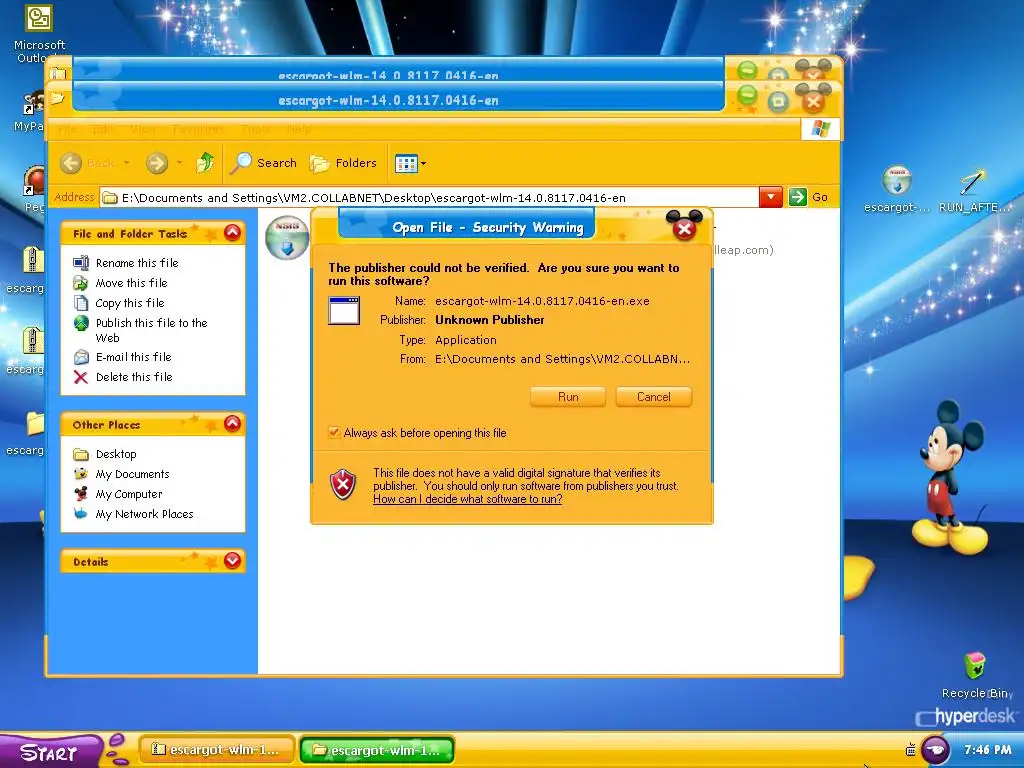Click the E-mail envelope icon
The image size is (1024, 768).
pyautogui.click(x=81, y=357)
